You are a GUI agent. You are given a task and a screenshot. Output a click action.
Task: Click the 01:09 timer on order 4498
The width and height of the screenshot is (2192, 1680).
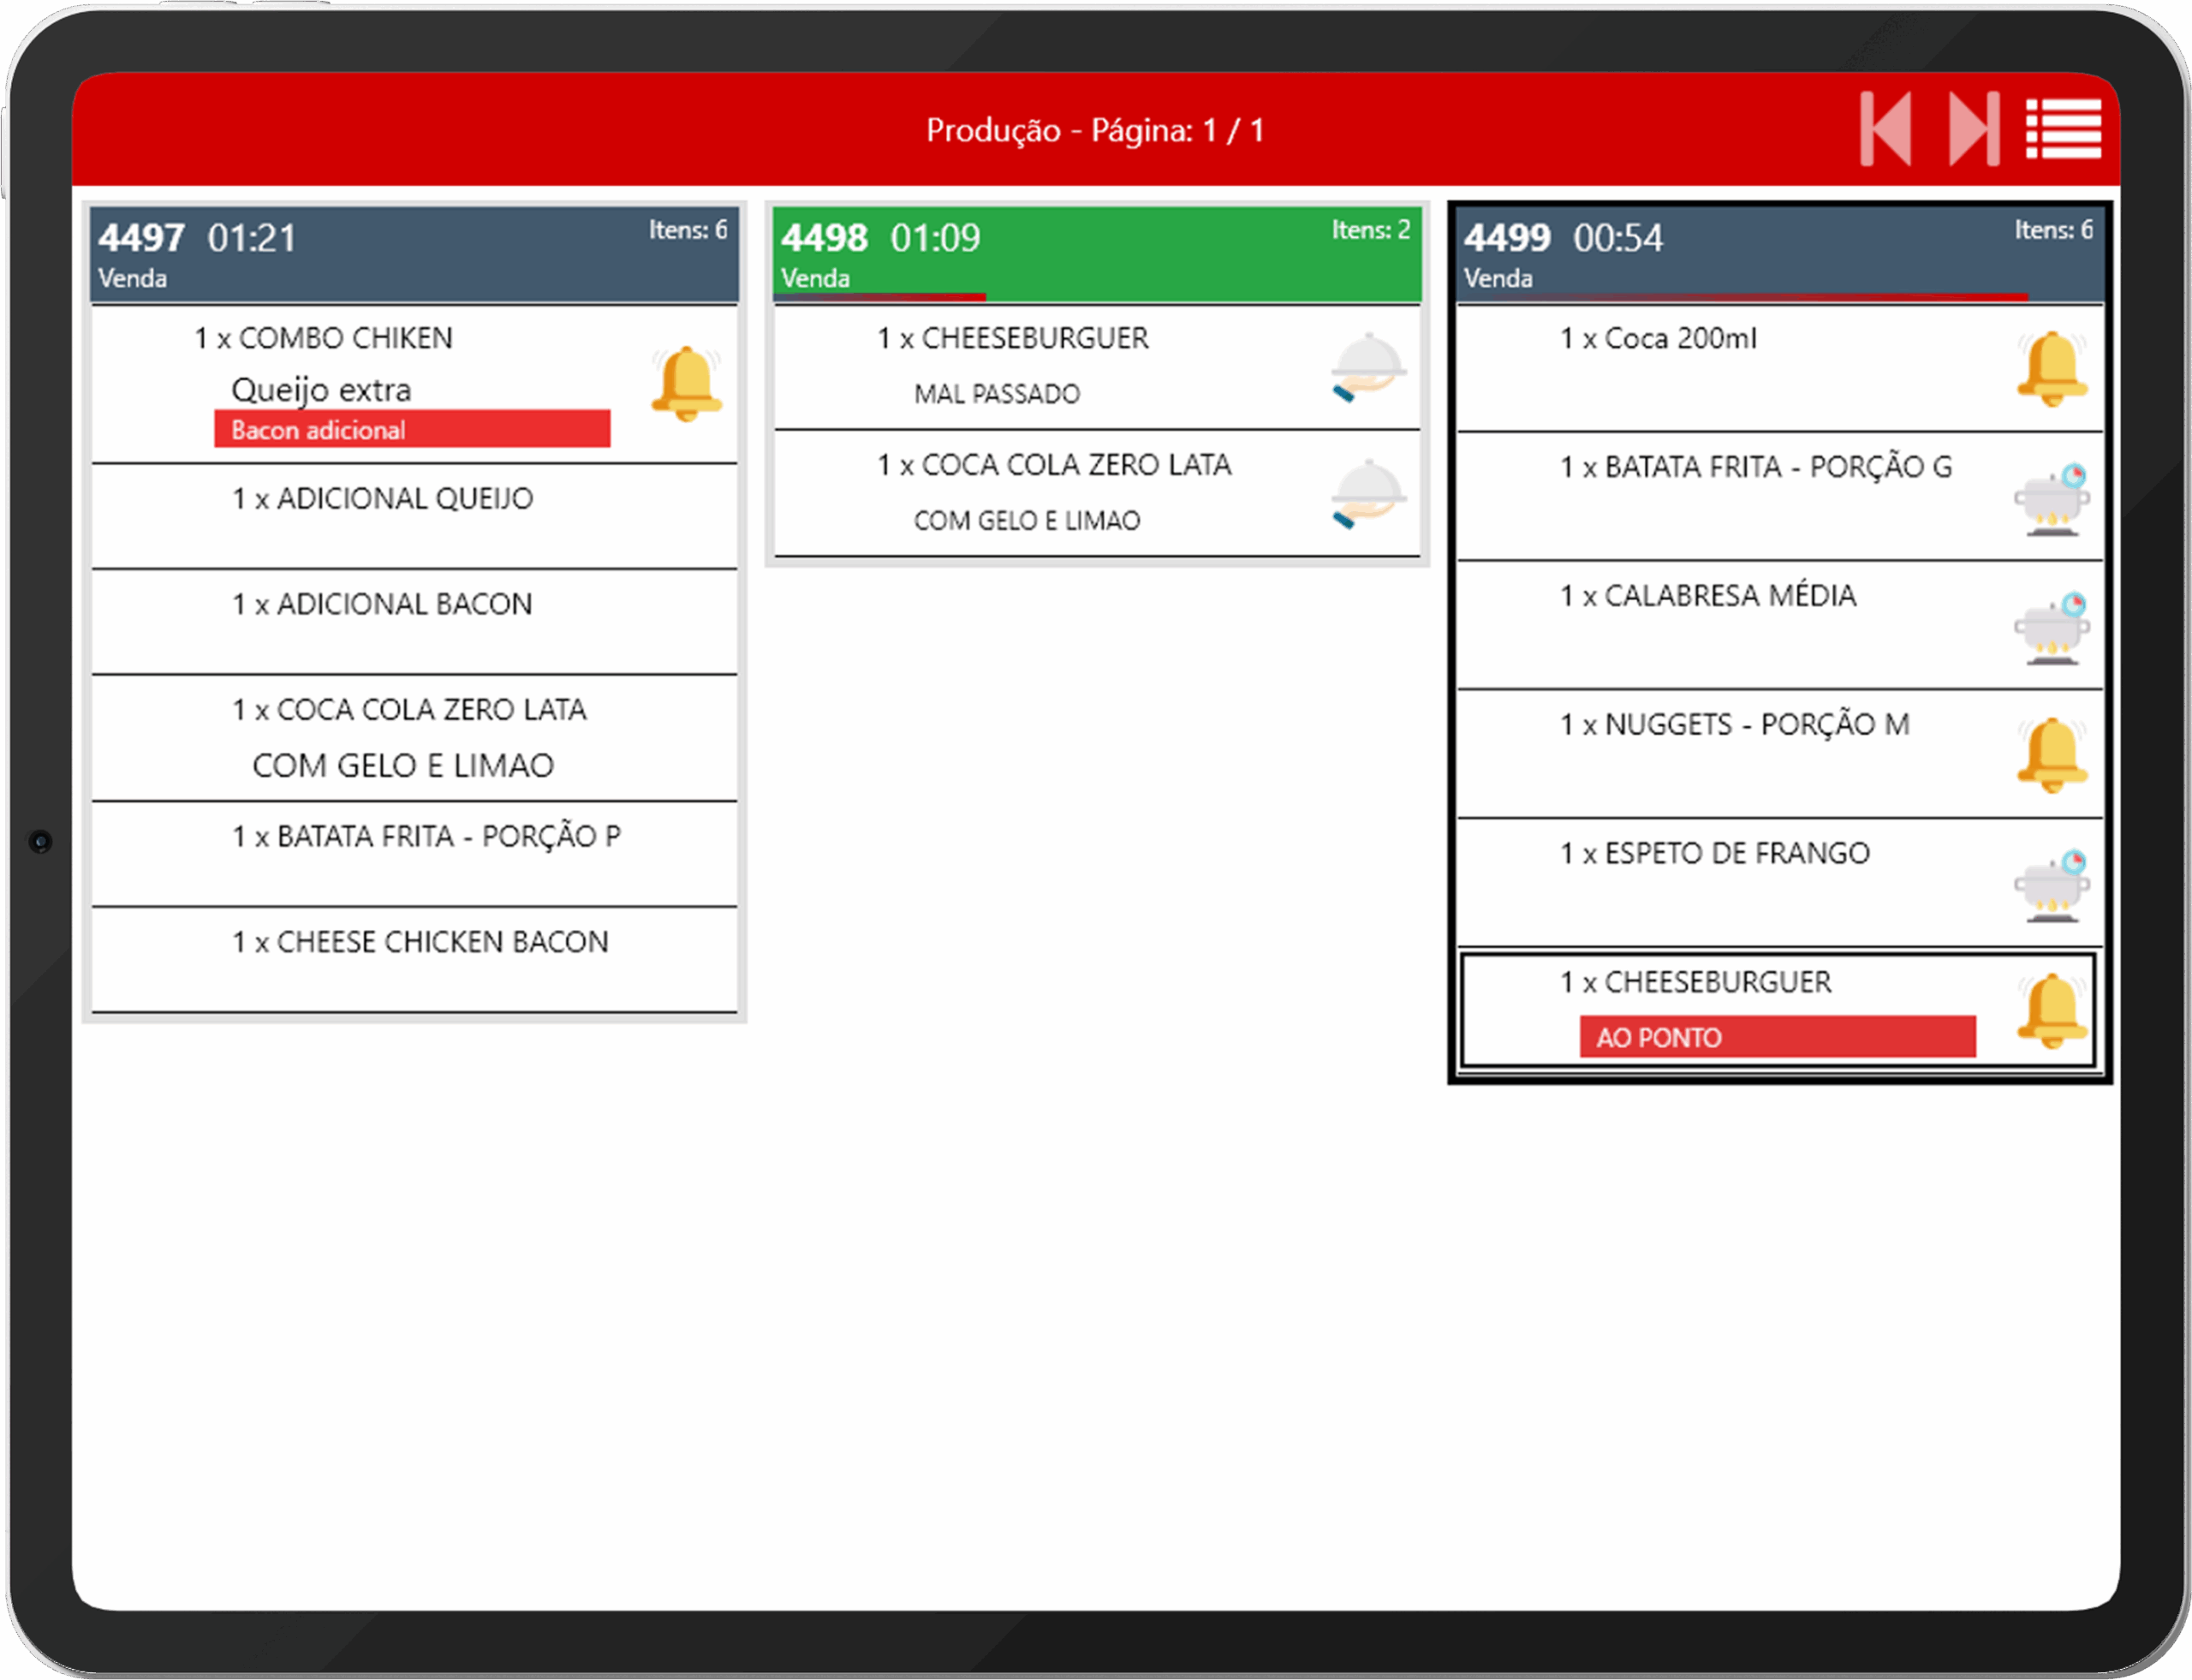(x=935, y=238)
